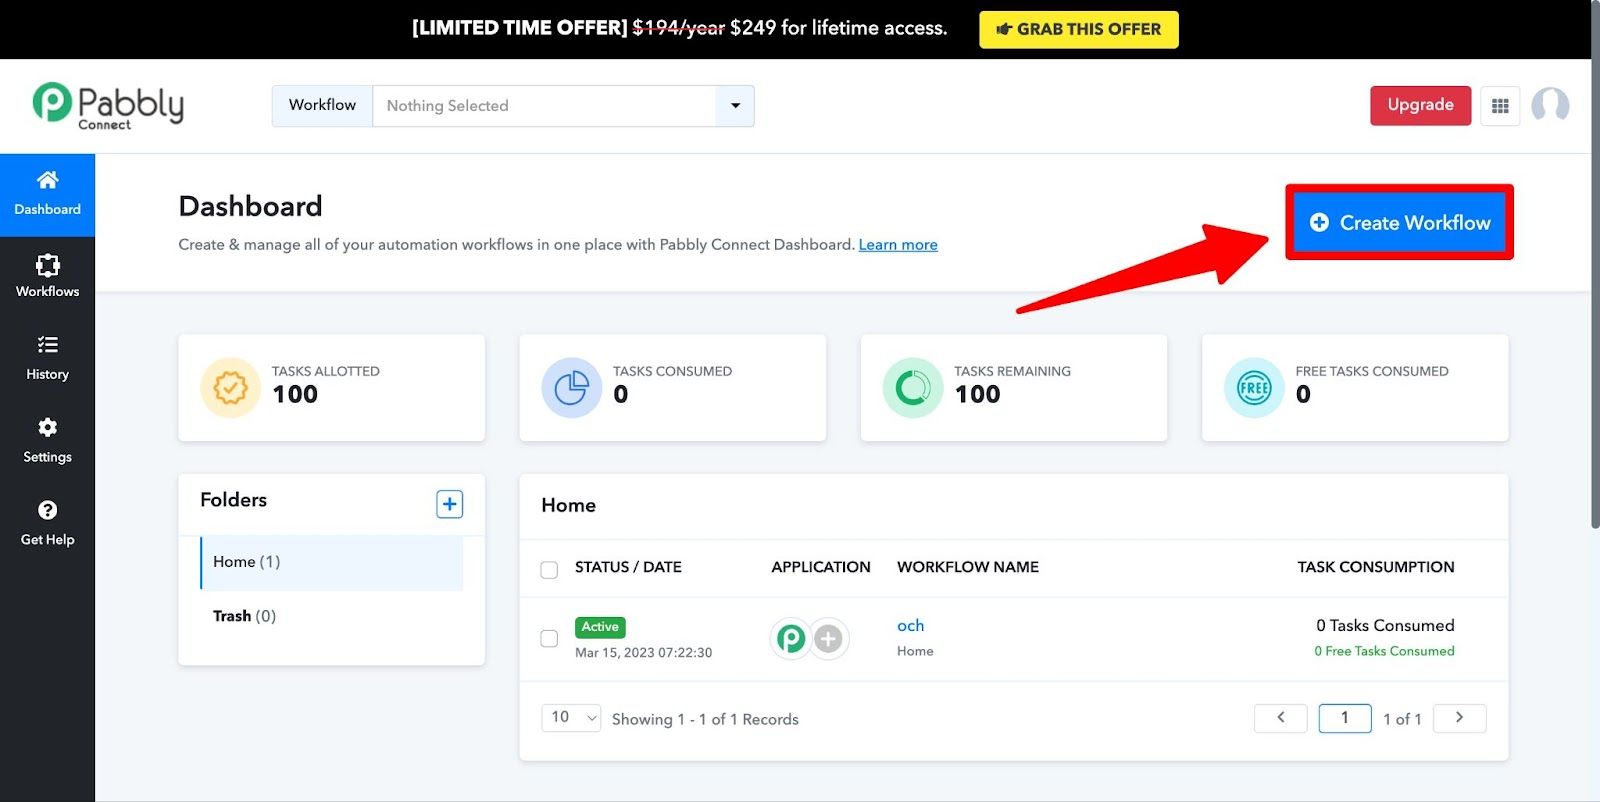The height and width of the screenshot is (802, 1600).
Task: Open the och workflow link
Action: coord(910,626)
